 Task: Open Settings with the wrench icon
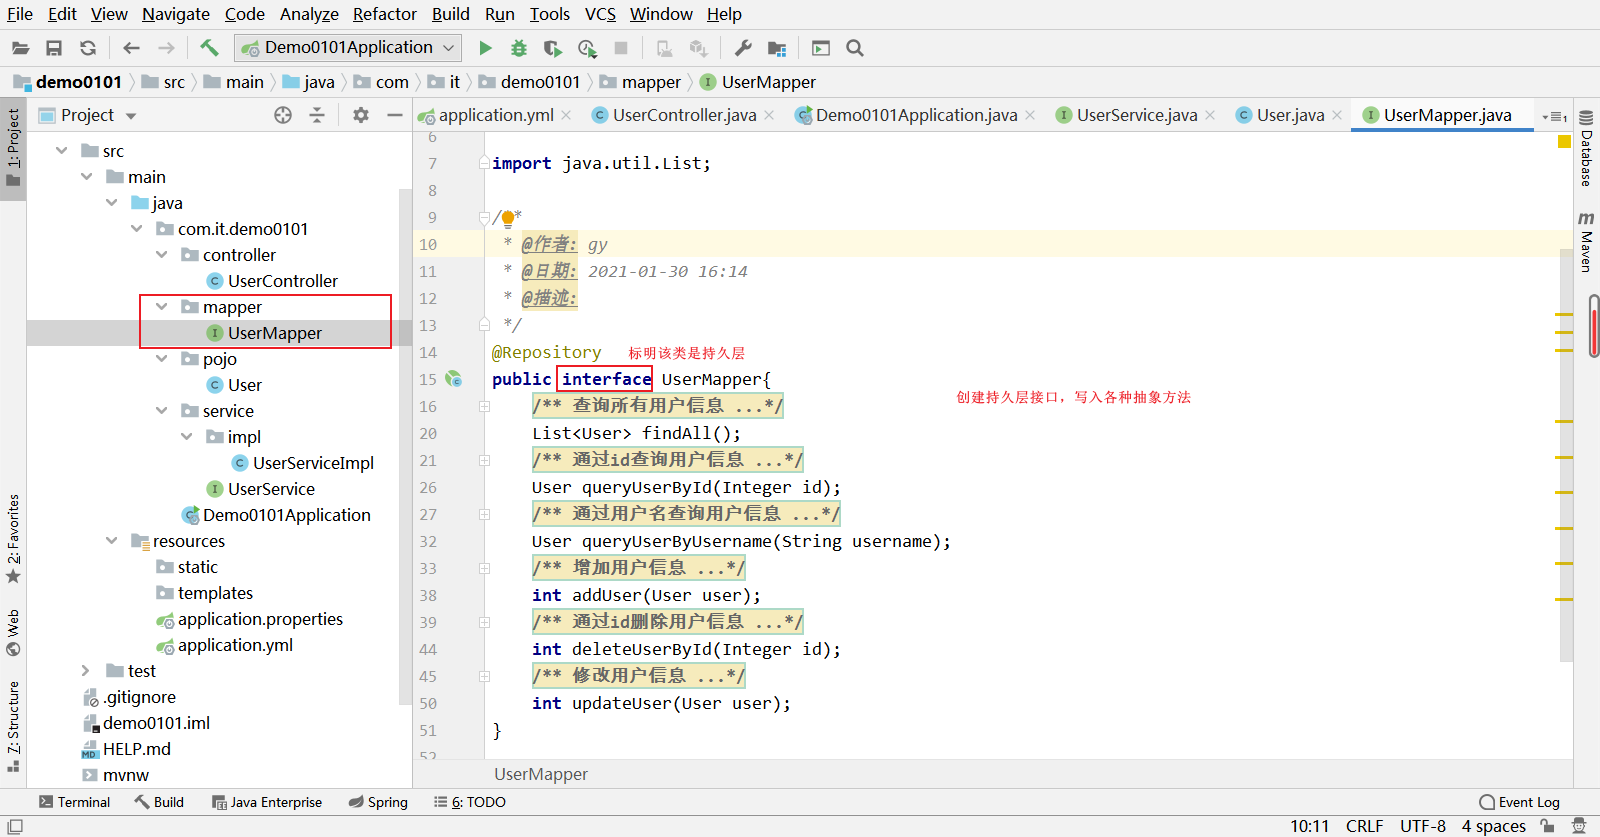[x=743, y=48]
